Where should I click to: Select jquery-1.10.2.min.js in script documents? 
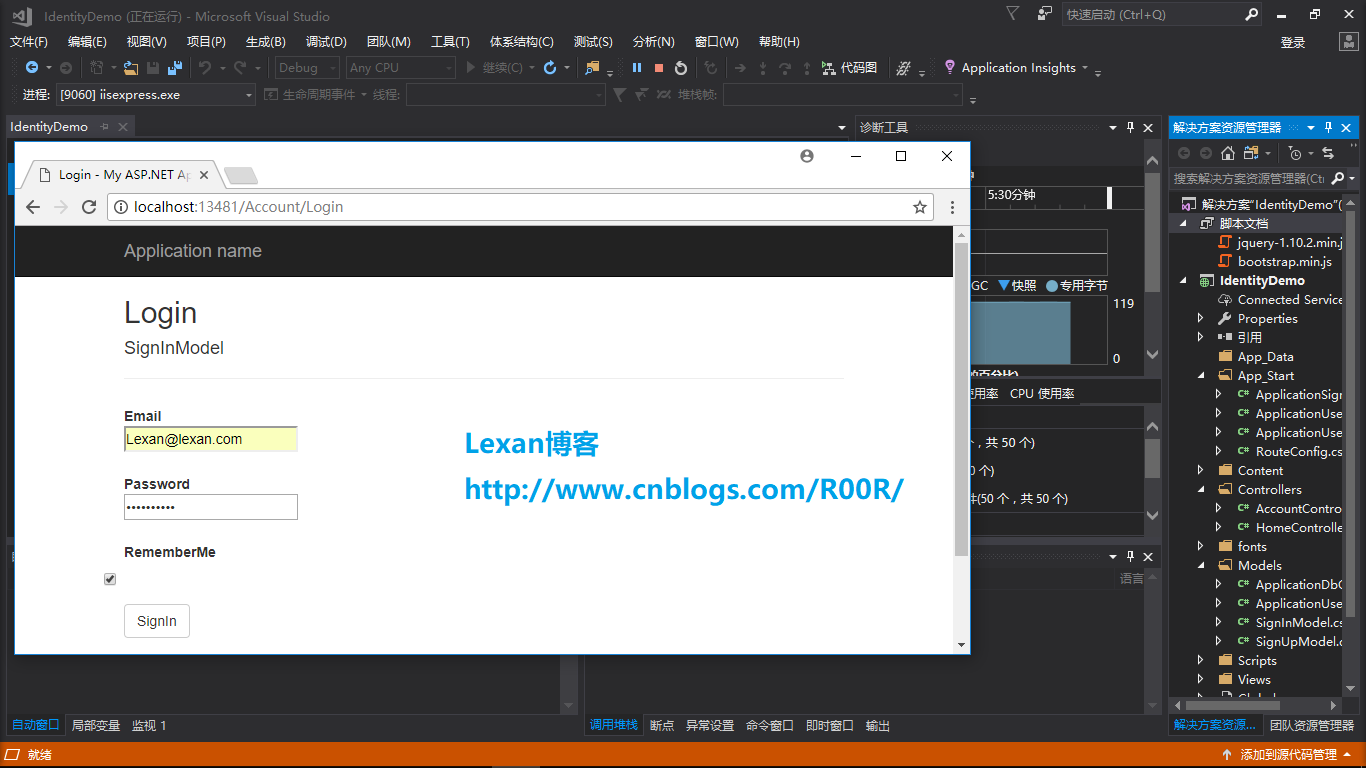(x=1289, y=243)
